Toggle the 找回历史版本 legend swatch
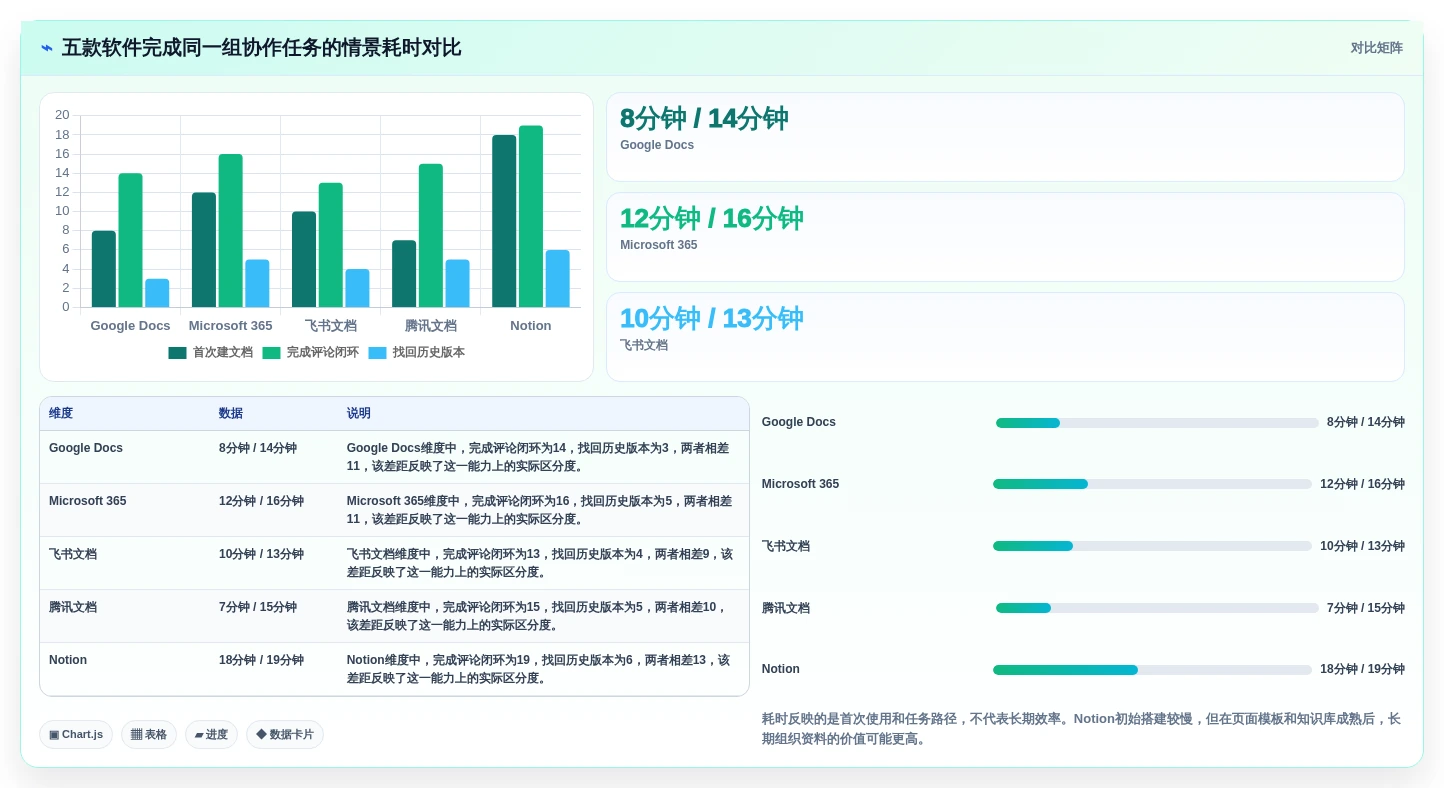Viewport: 1444px width, 788px height. 378,353
